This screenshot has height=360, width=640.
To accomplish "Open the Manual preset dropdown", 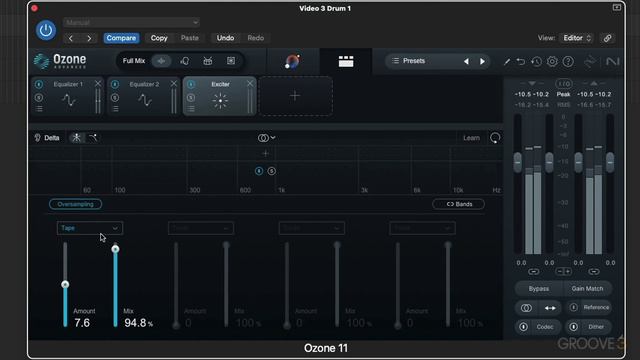I will [x=131, y=22].
